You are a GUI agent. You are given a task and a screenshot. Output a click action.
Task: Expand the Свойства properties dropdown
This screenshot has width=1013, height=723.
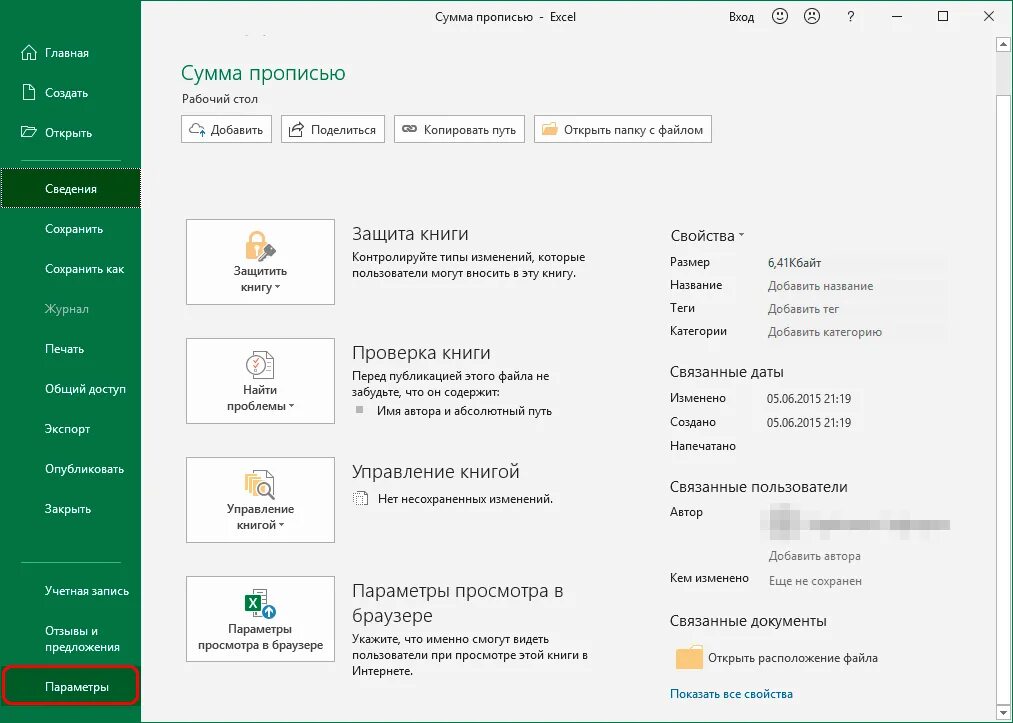(x=707, y=236)
